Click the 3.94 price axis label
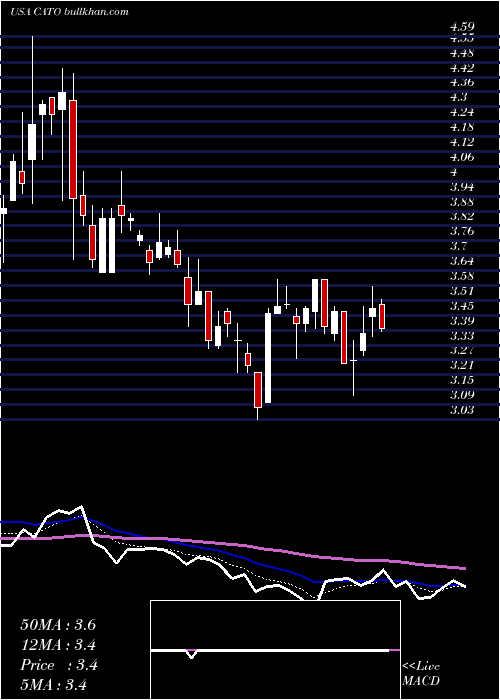This screenshot has height=700, width=500. (x=462, y=187)
